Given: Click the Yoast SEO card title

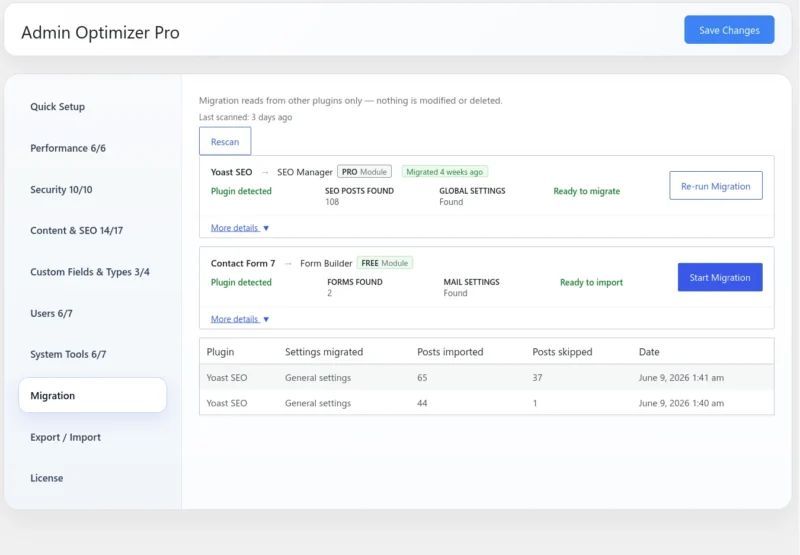Looking at the screenshot, I should pos(231,172).
